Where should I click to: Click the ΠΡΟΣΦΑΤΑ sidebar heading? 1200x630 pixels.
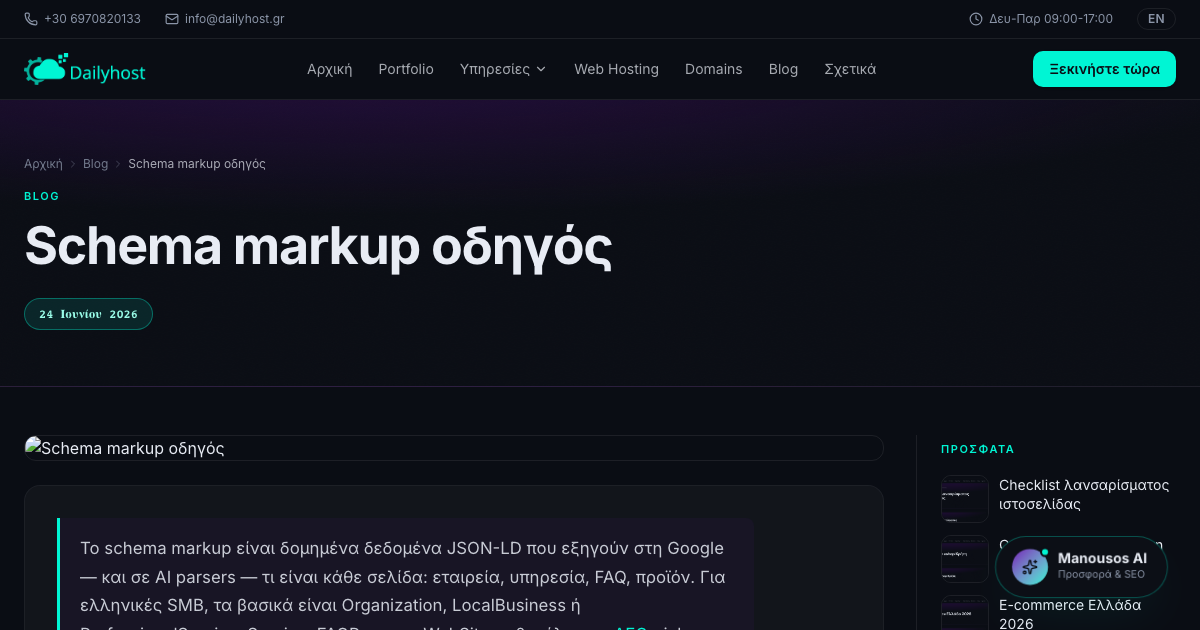[x=978, y=450]
